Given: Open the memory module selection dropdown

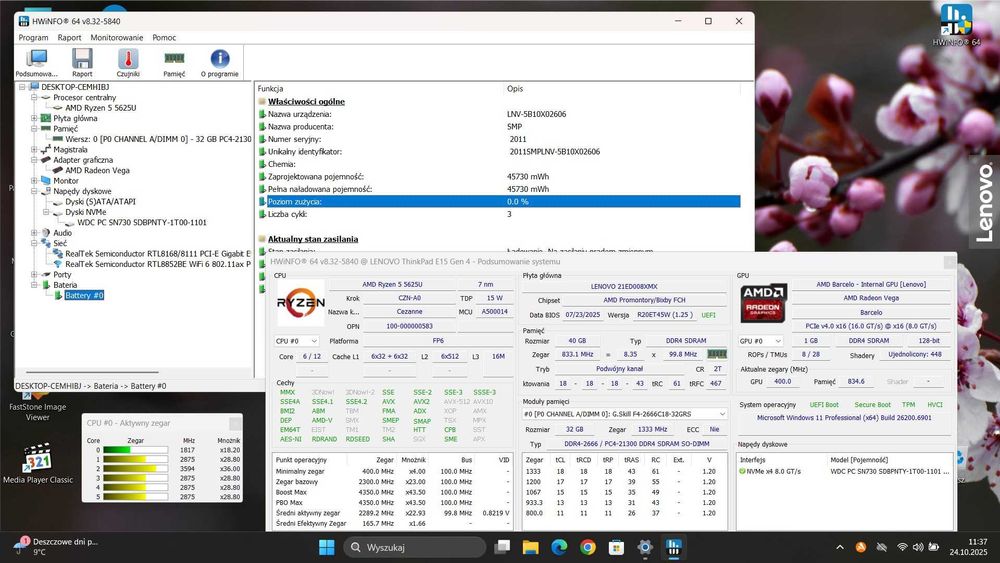Looking at the screenshot, I should [624, 414].
